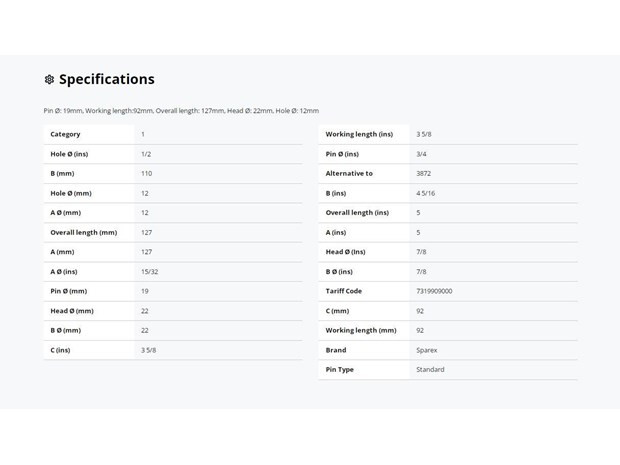The height and width of the screenshot is (465, 620).
Task: Click the Brand value Sparex
Action: pyautogui.click(x=427, y=350)
